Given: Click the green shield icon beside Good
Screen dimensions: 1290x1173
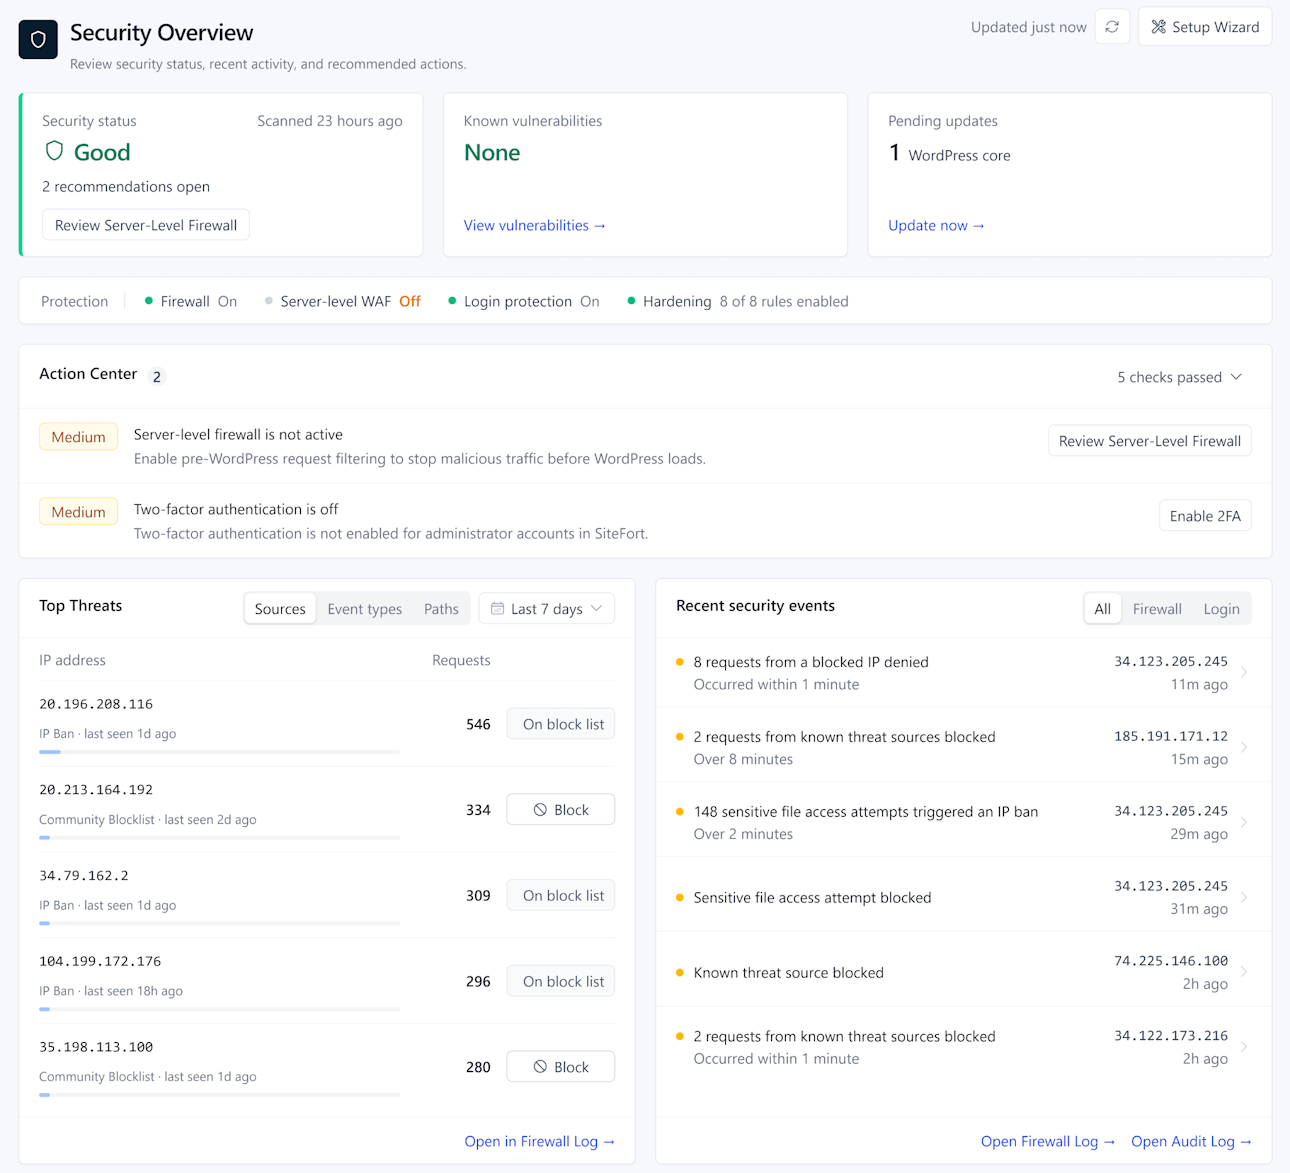Looking at the screenshot, I should [55, 151].
